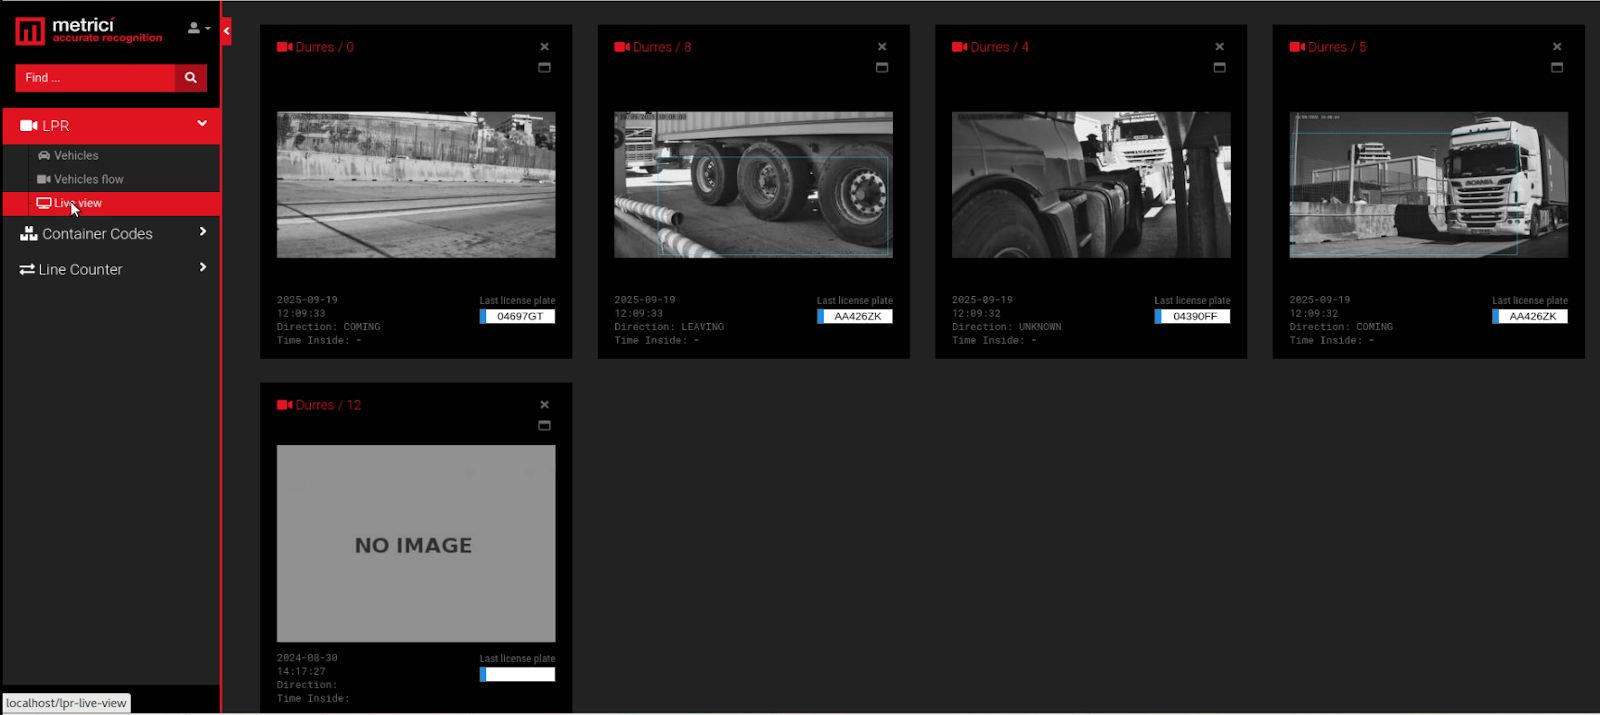
Task: Click the search magnifier button
Action: point(190,78)
